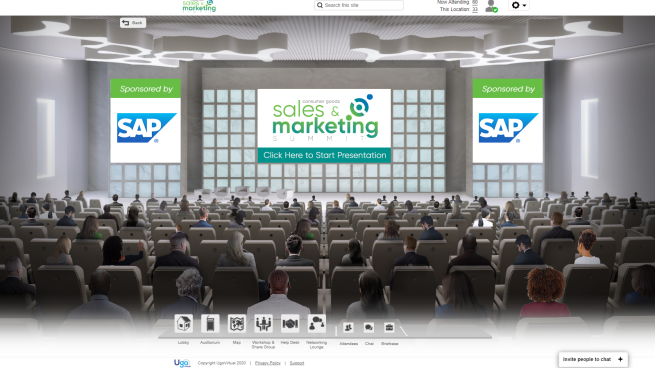Open the Briefcase icon

[389, 328]
